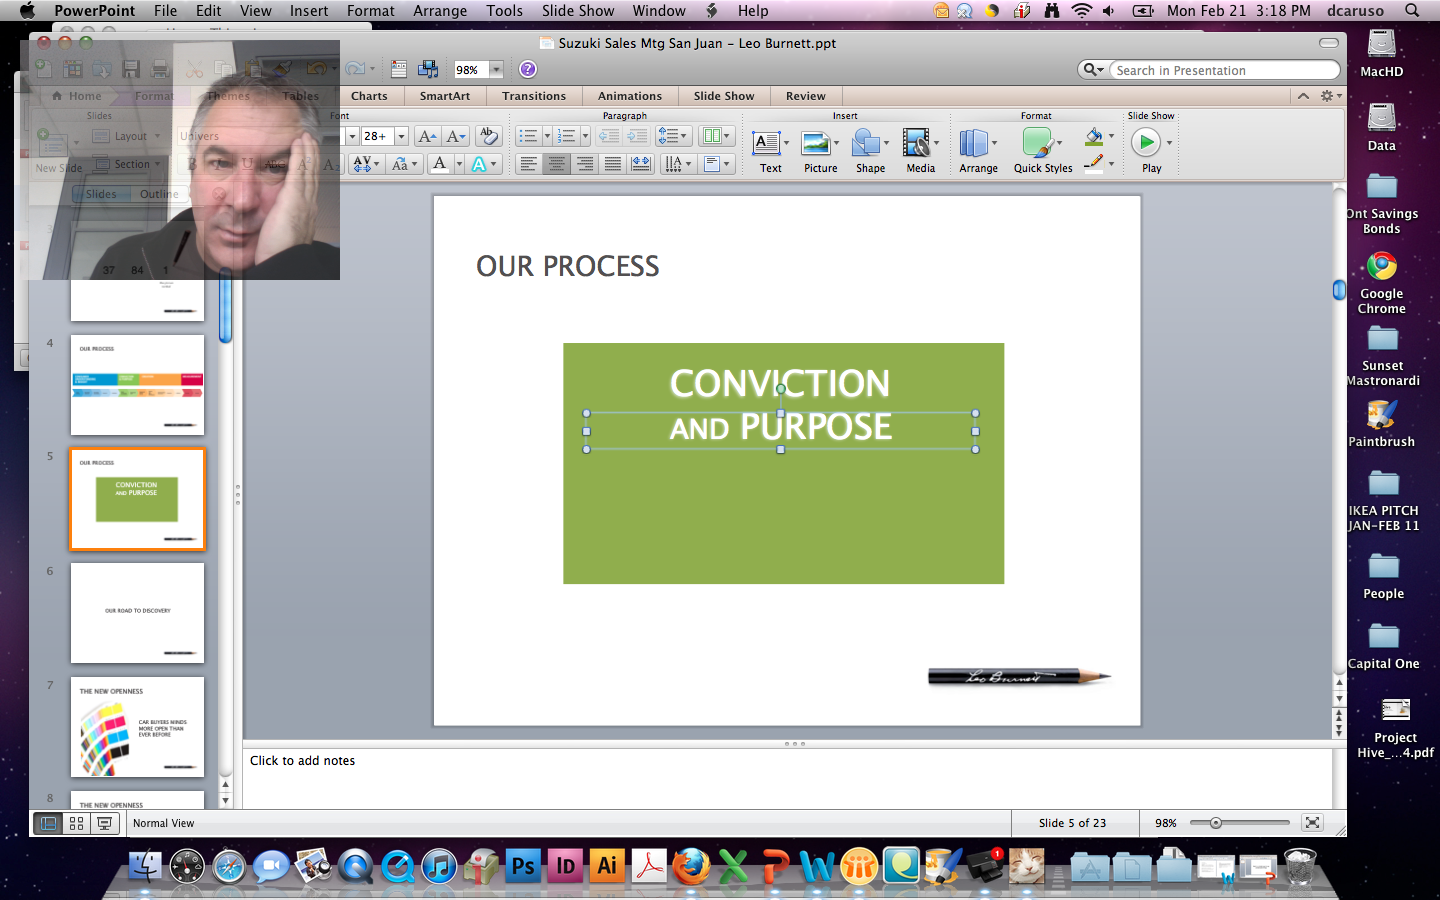Click the purple Help question mark icon
The width and height of the screenshot is (1440, 900).
click(x=528, y=69)
